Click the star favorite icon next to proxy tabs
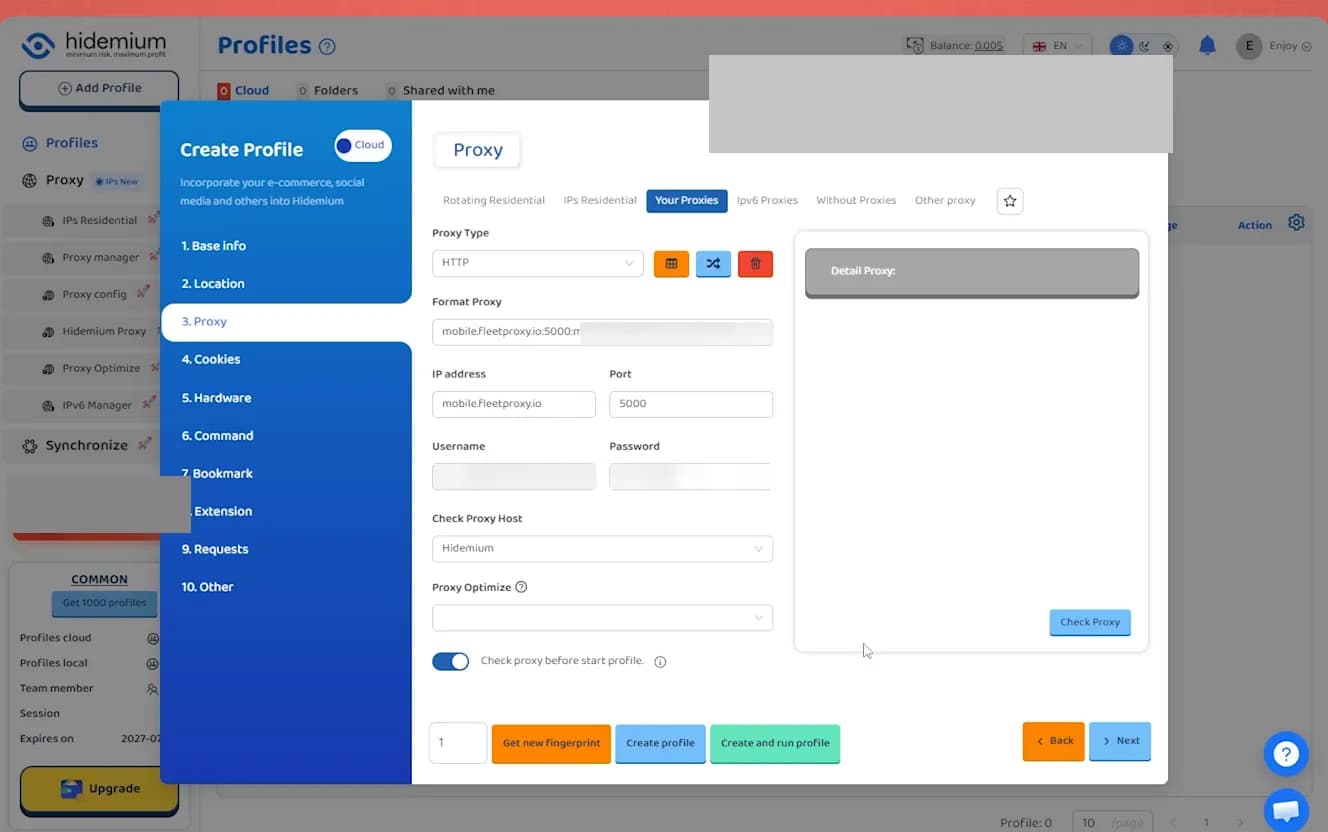The height and width of the screenshot is (832, 1328). tap(1010, 201)
